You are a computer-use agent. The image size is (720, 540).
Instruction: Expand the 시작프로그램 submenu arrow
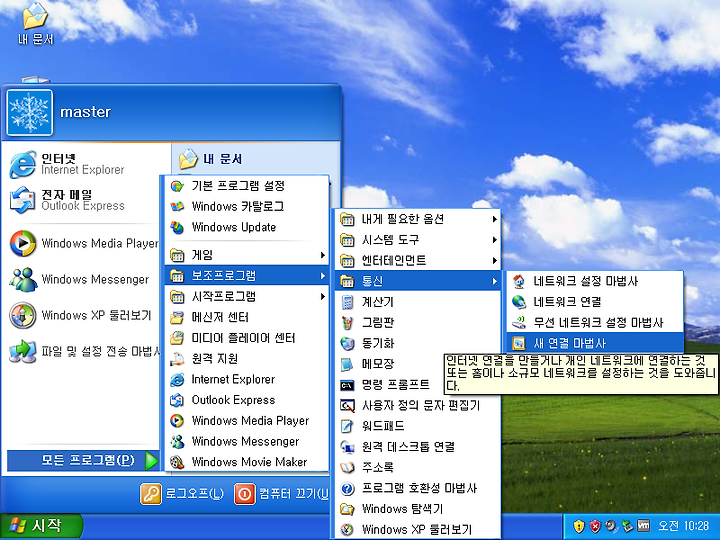323,297
